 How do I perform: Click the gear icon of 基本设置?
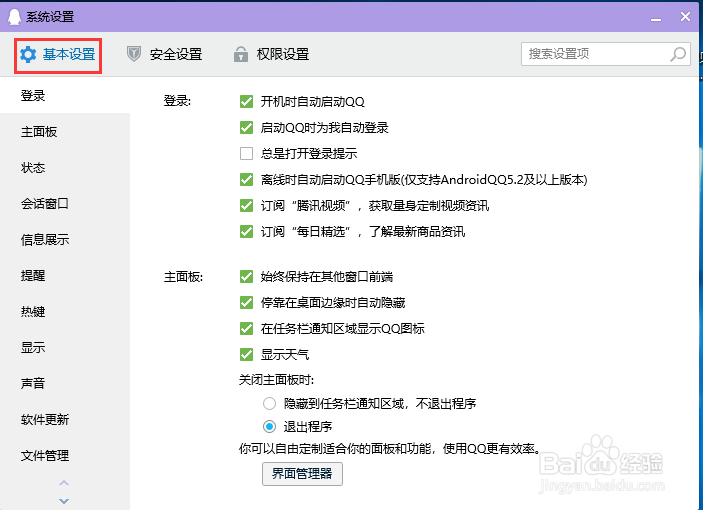28,55
